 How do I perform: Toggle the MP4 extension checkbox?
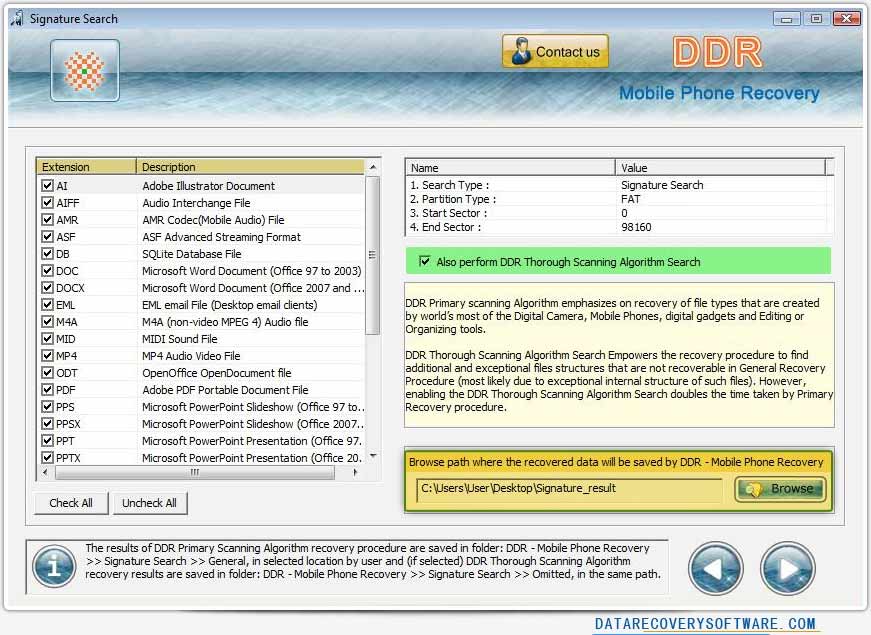tap(47, 356)
